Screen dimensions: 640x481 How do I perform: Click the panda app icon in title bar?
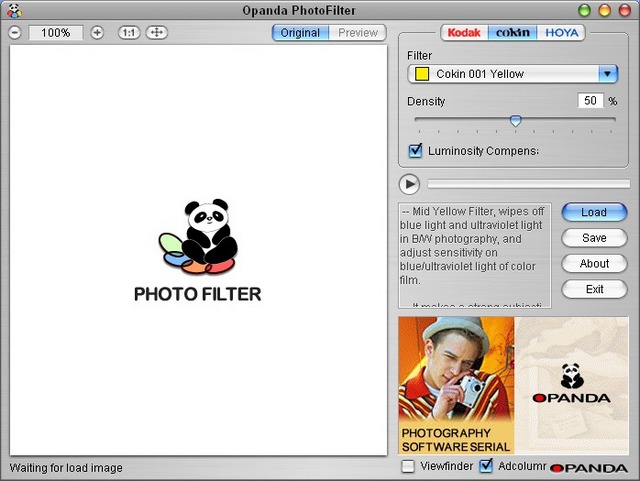[x=15, y=11]
